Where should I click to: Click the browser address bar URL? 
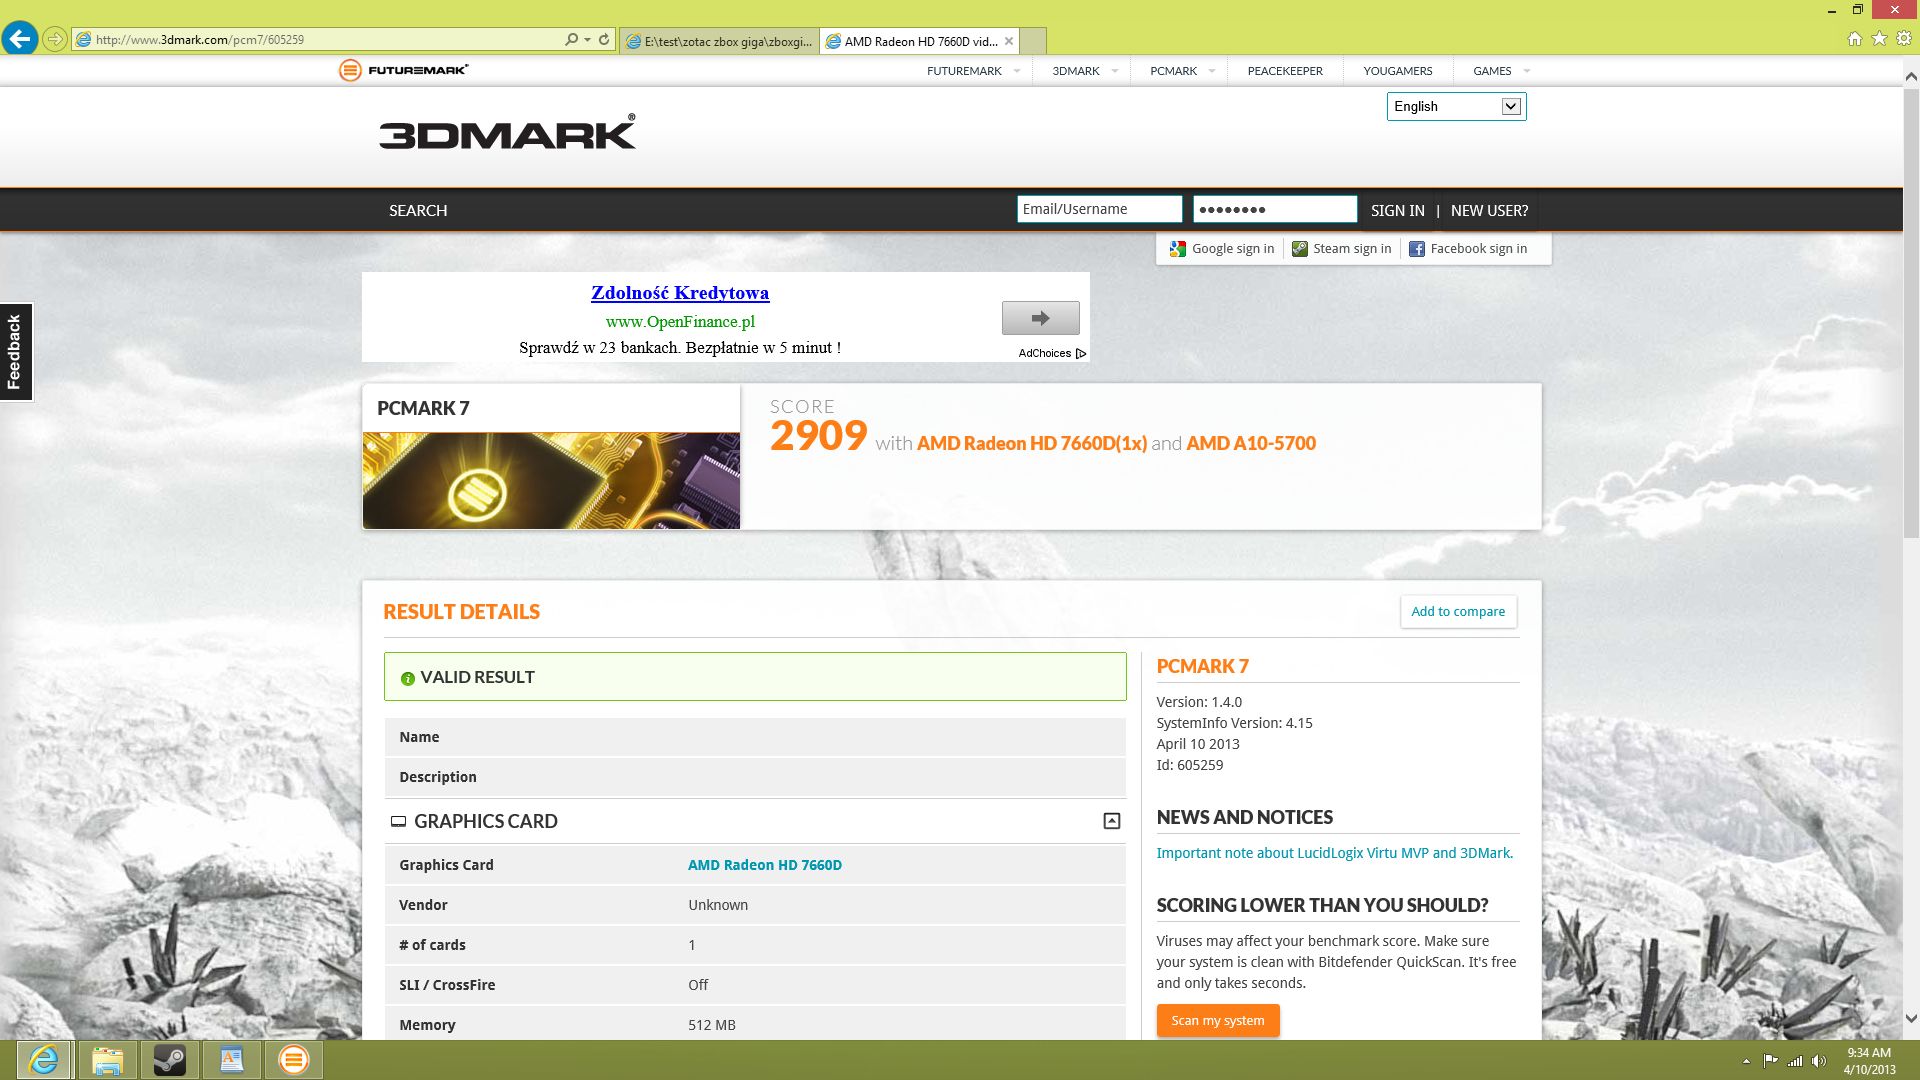click(x=200, y=40)
